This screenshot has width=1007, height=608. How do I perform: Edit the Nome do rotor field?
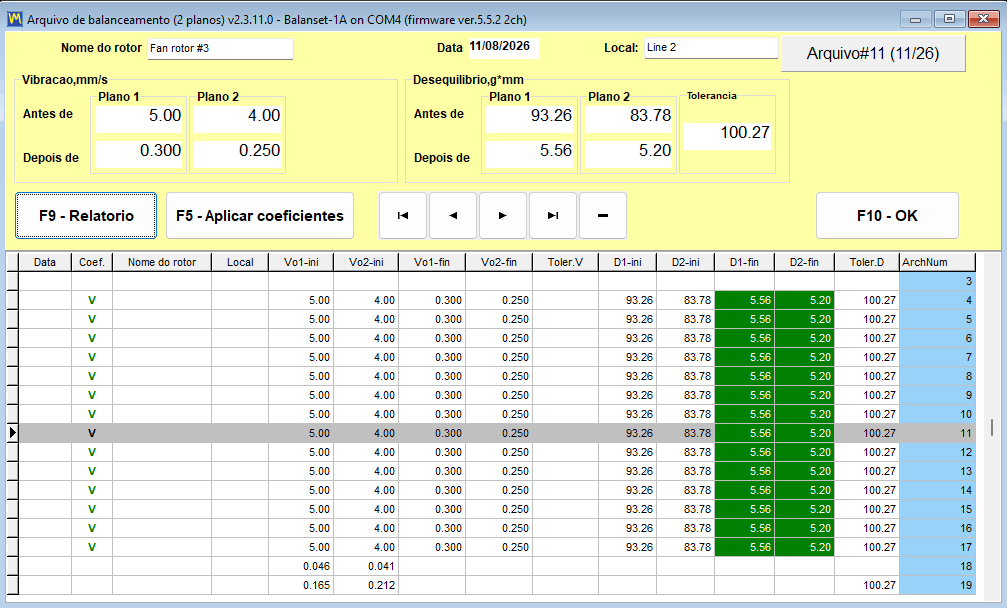point(220,48)
